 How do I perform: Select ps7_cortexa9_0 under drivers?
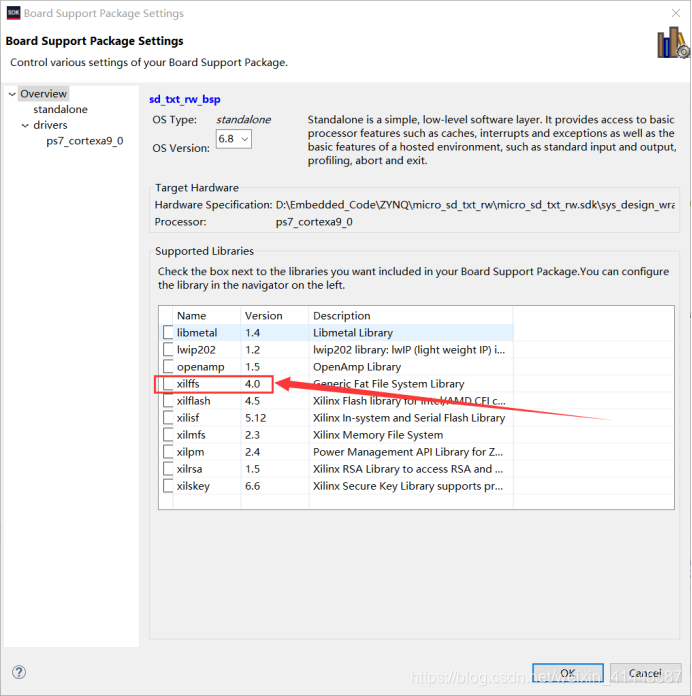pos(85,141)
